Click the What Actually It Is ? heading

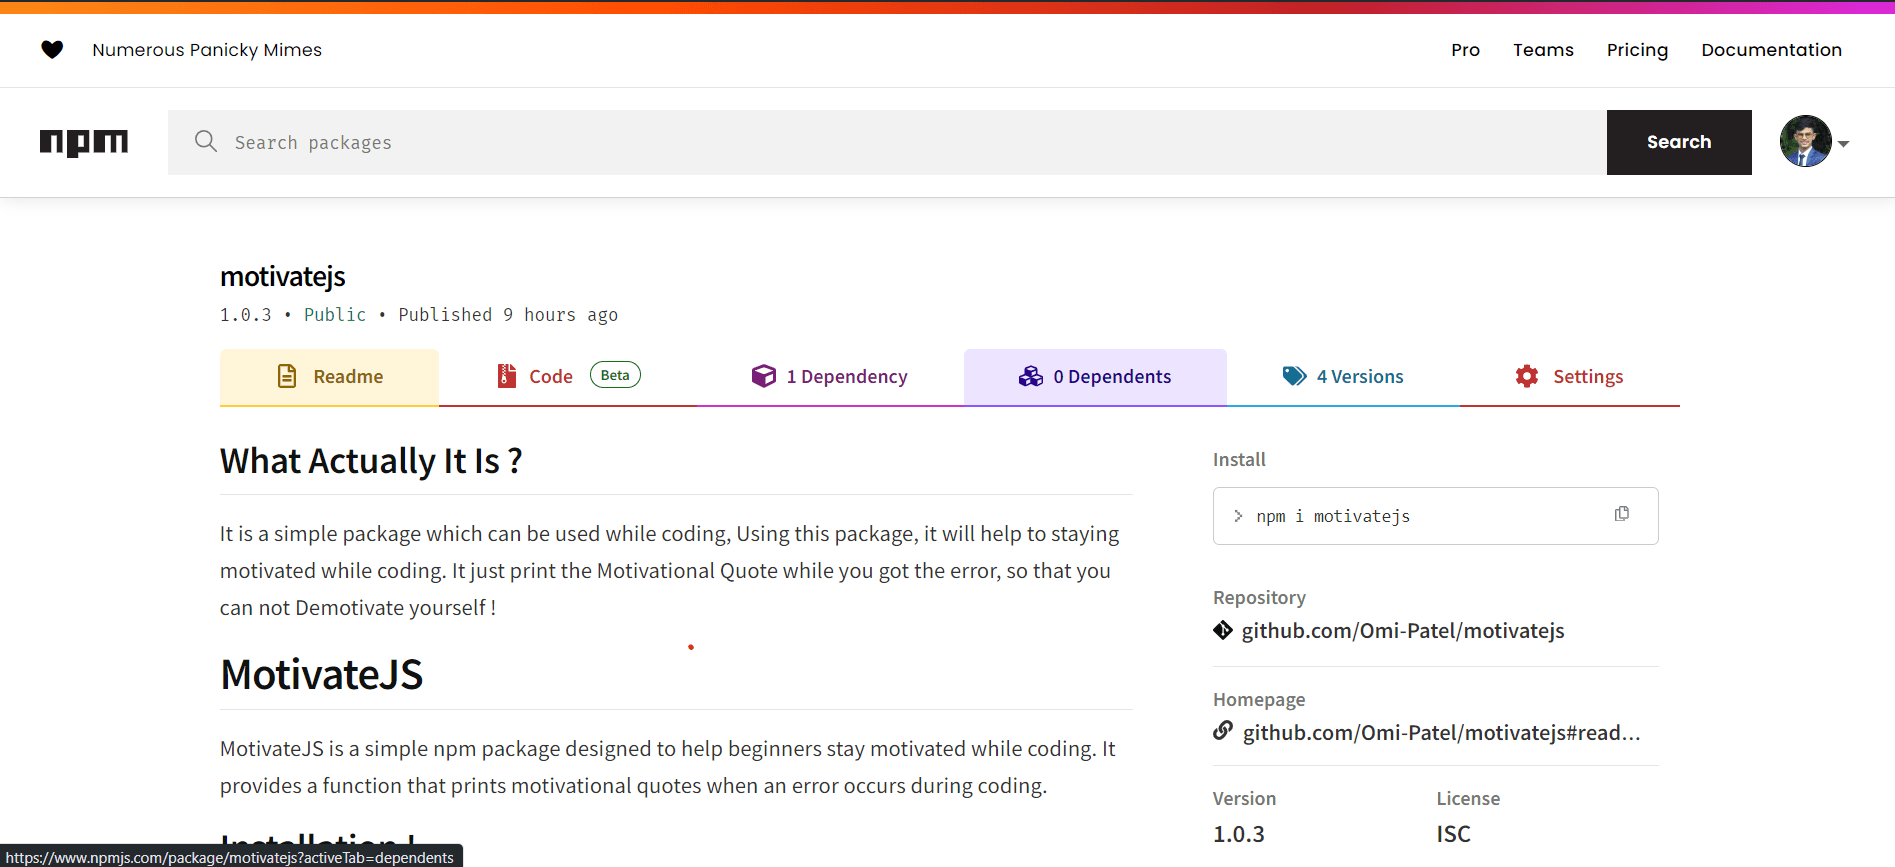coord(371,461)
